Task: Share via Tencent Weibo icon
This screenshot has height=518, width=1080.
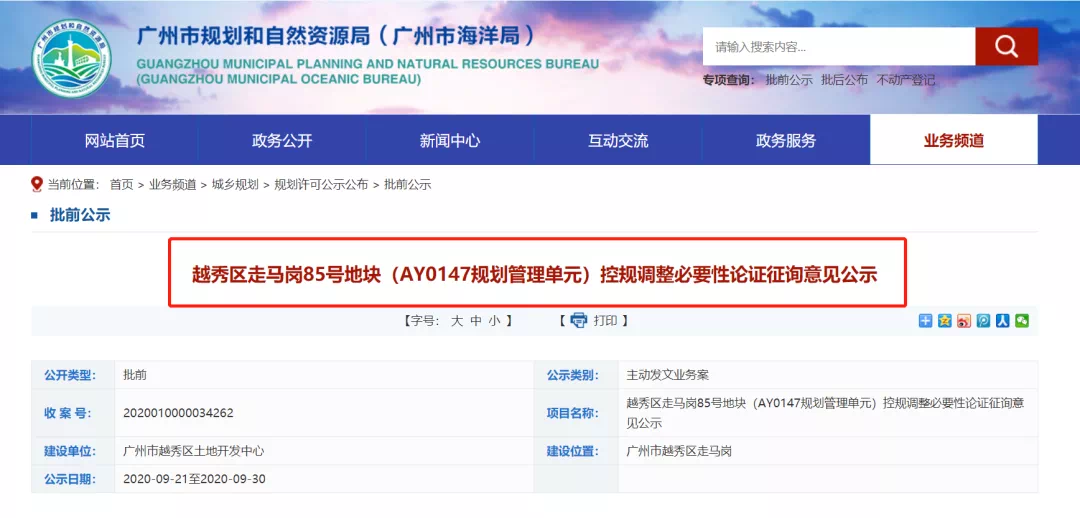Action: click(x=983, y=321)
